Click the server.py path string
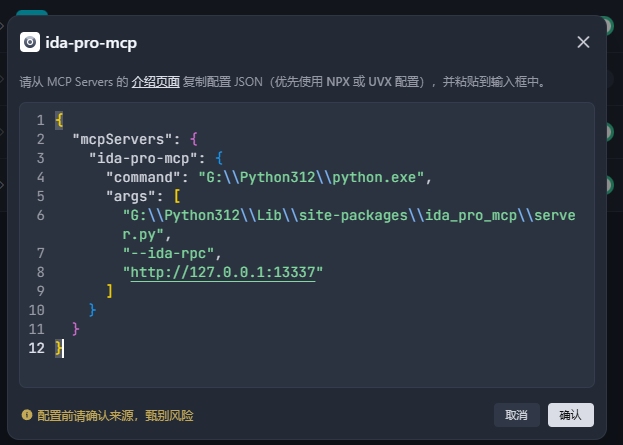Screen dimensions: 623x445 (349, 225)
